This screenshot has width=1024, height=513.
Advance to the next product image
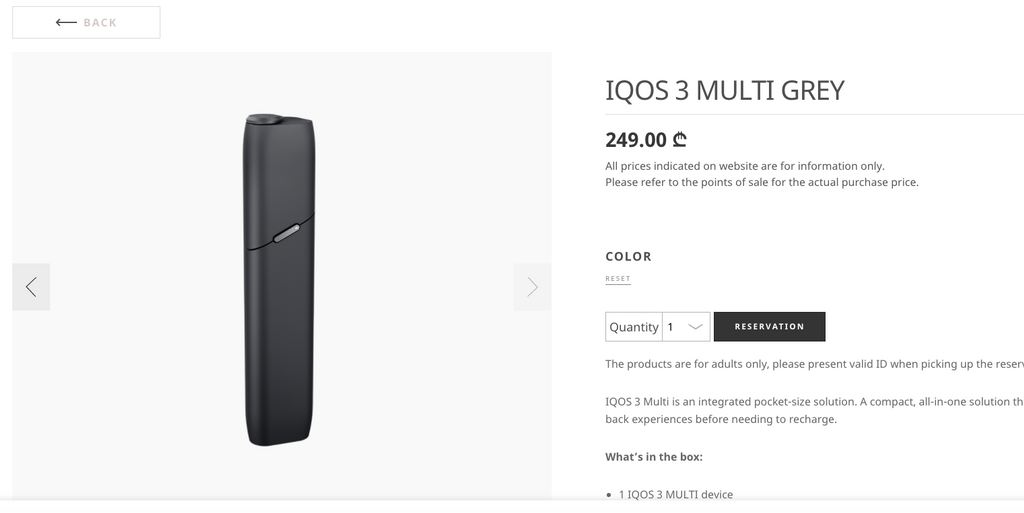(x=532, y=287)
